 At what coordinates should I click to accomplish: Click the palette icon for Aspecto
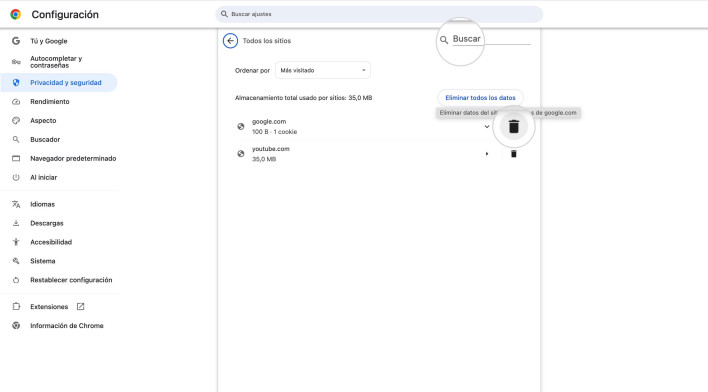click(x=16, y=121)
